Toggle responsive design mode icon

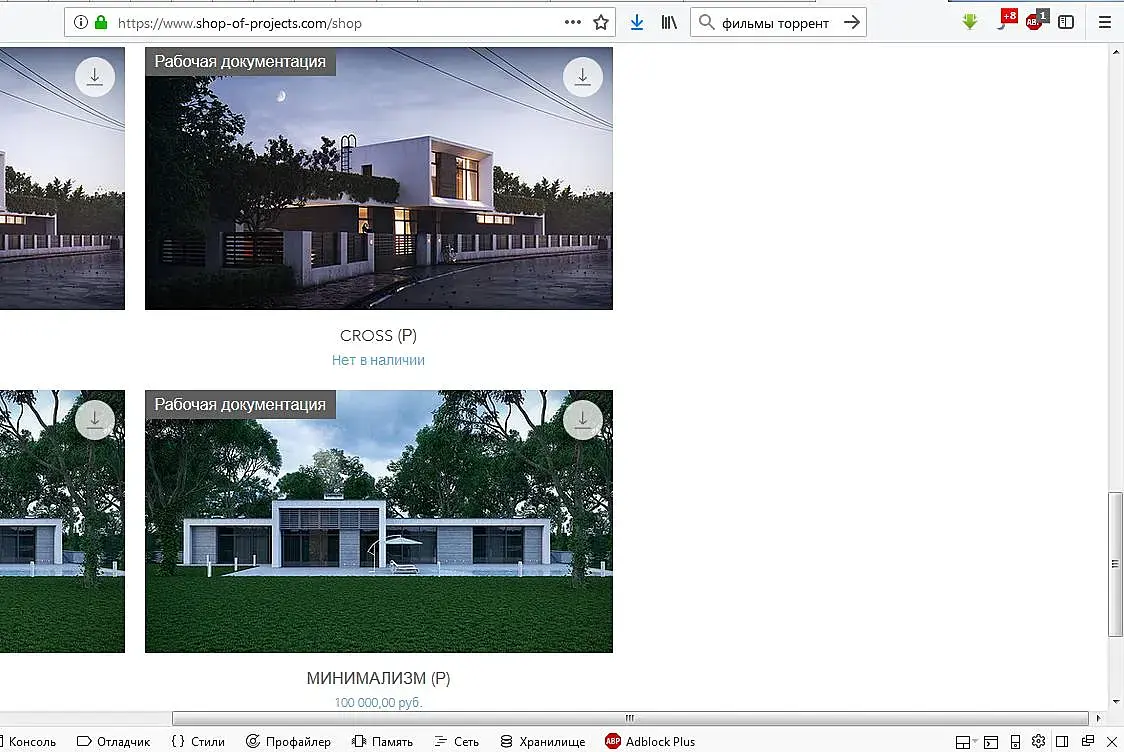(1015, 742)
